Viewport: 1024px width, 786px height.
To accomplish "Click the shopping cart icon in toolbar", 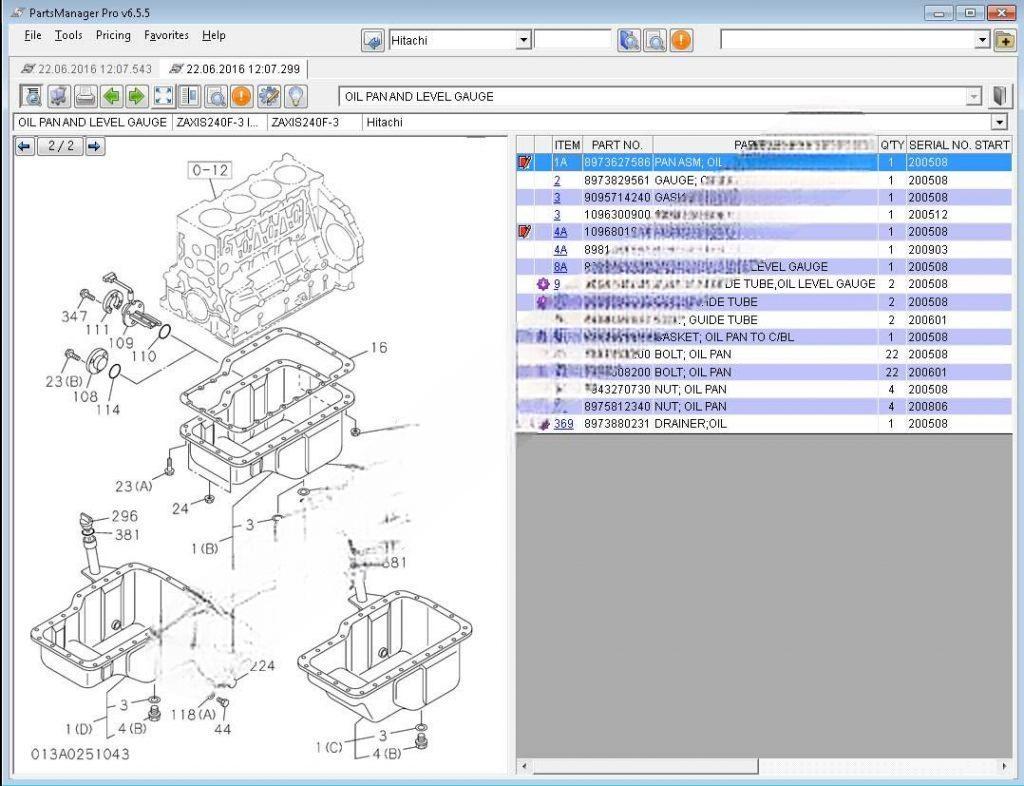I will (x=59, y=97).
